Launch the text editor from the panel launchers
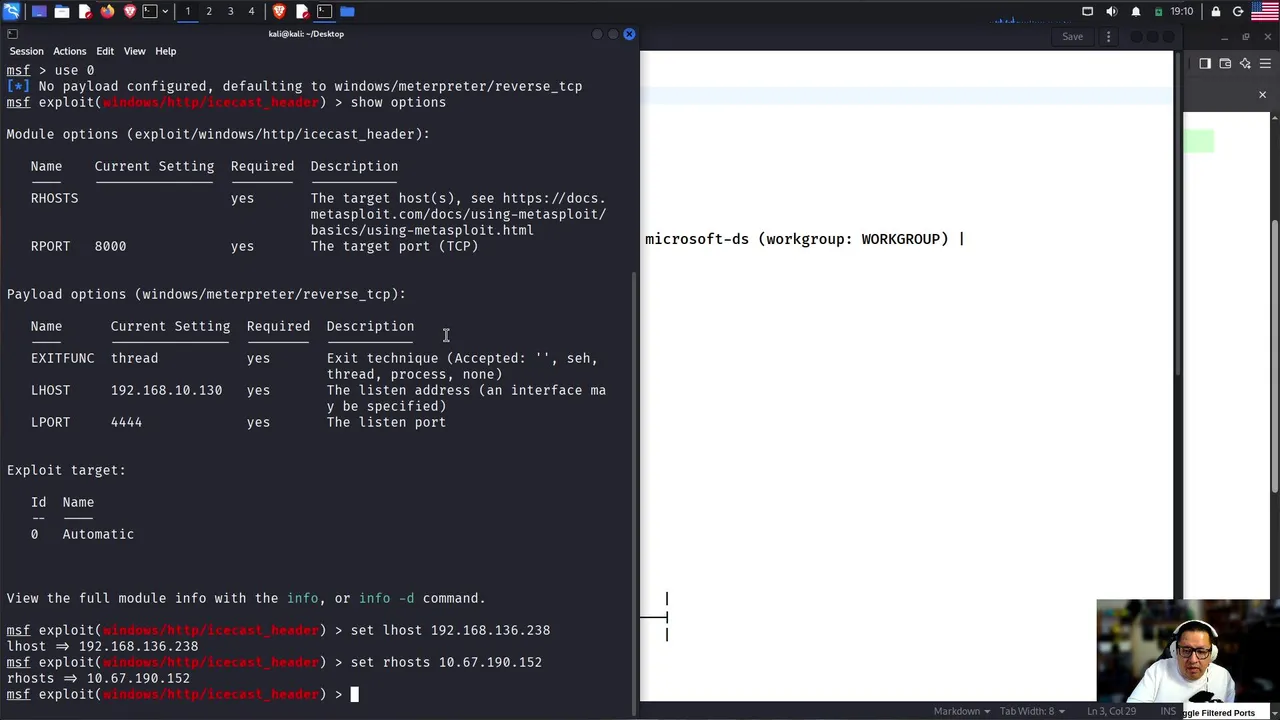1280x720 pixels. tap(85, 11)
